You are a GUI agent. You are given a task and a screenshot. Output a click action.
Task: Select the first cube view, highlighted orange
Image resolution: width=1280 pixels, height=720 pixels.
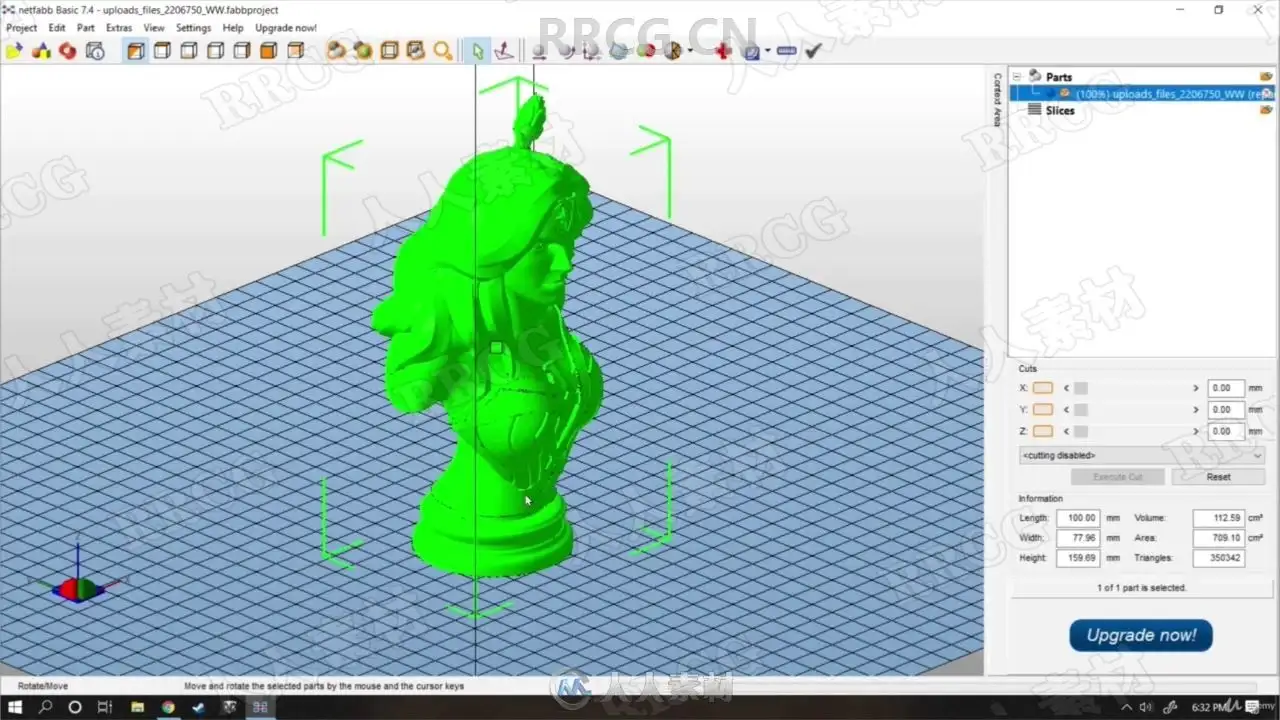pyautogui.click(x=136, y=50)
